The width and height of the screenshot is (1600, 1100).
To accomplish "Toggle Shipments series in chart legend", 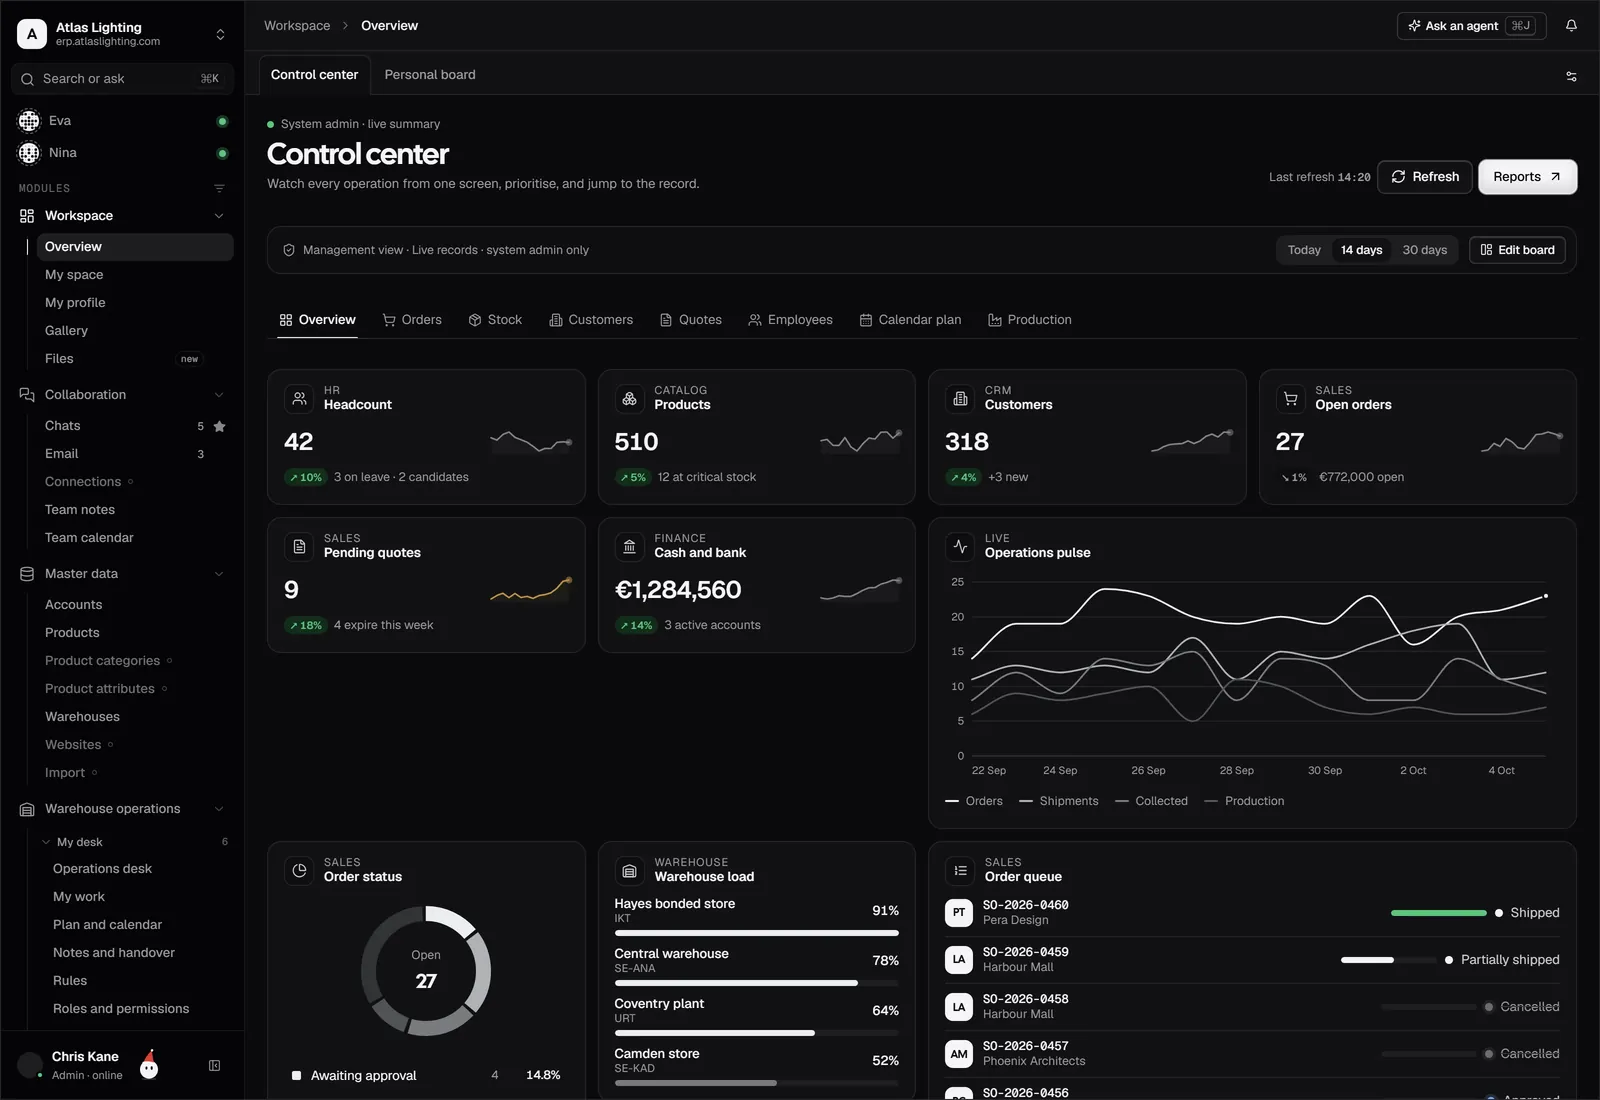I will click(1058, 801).
